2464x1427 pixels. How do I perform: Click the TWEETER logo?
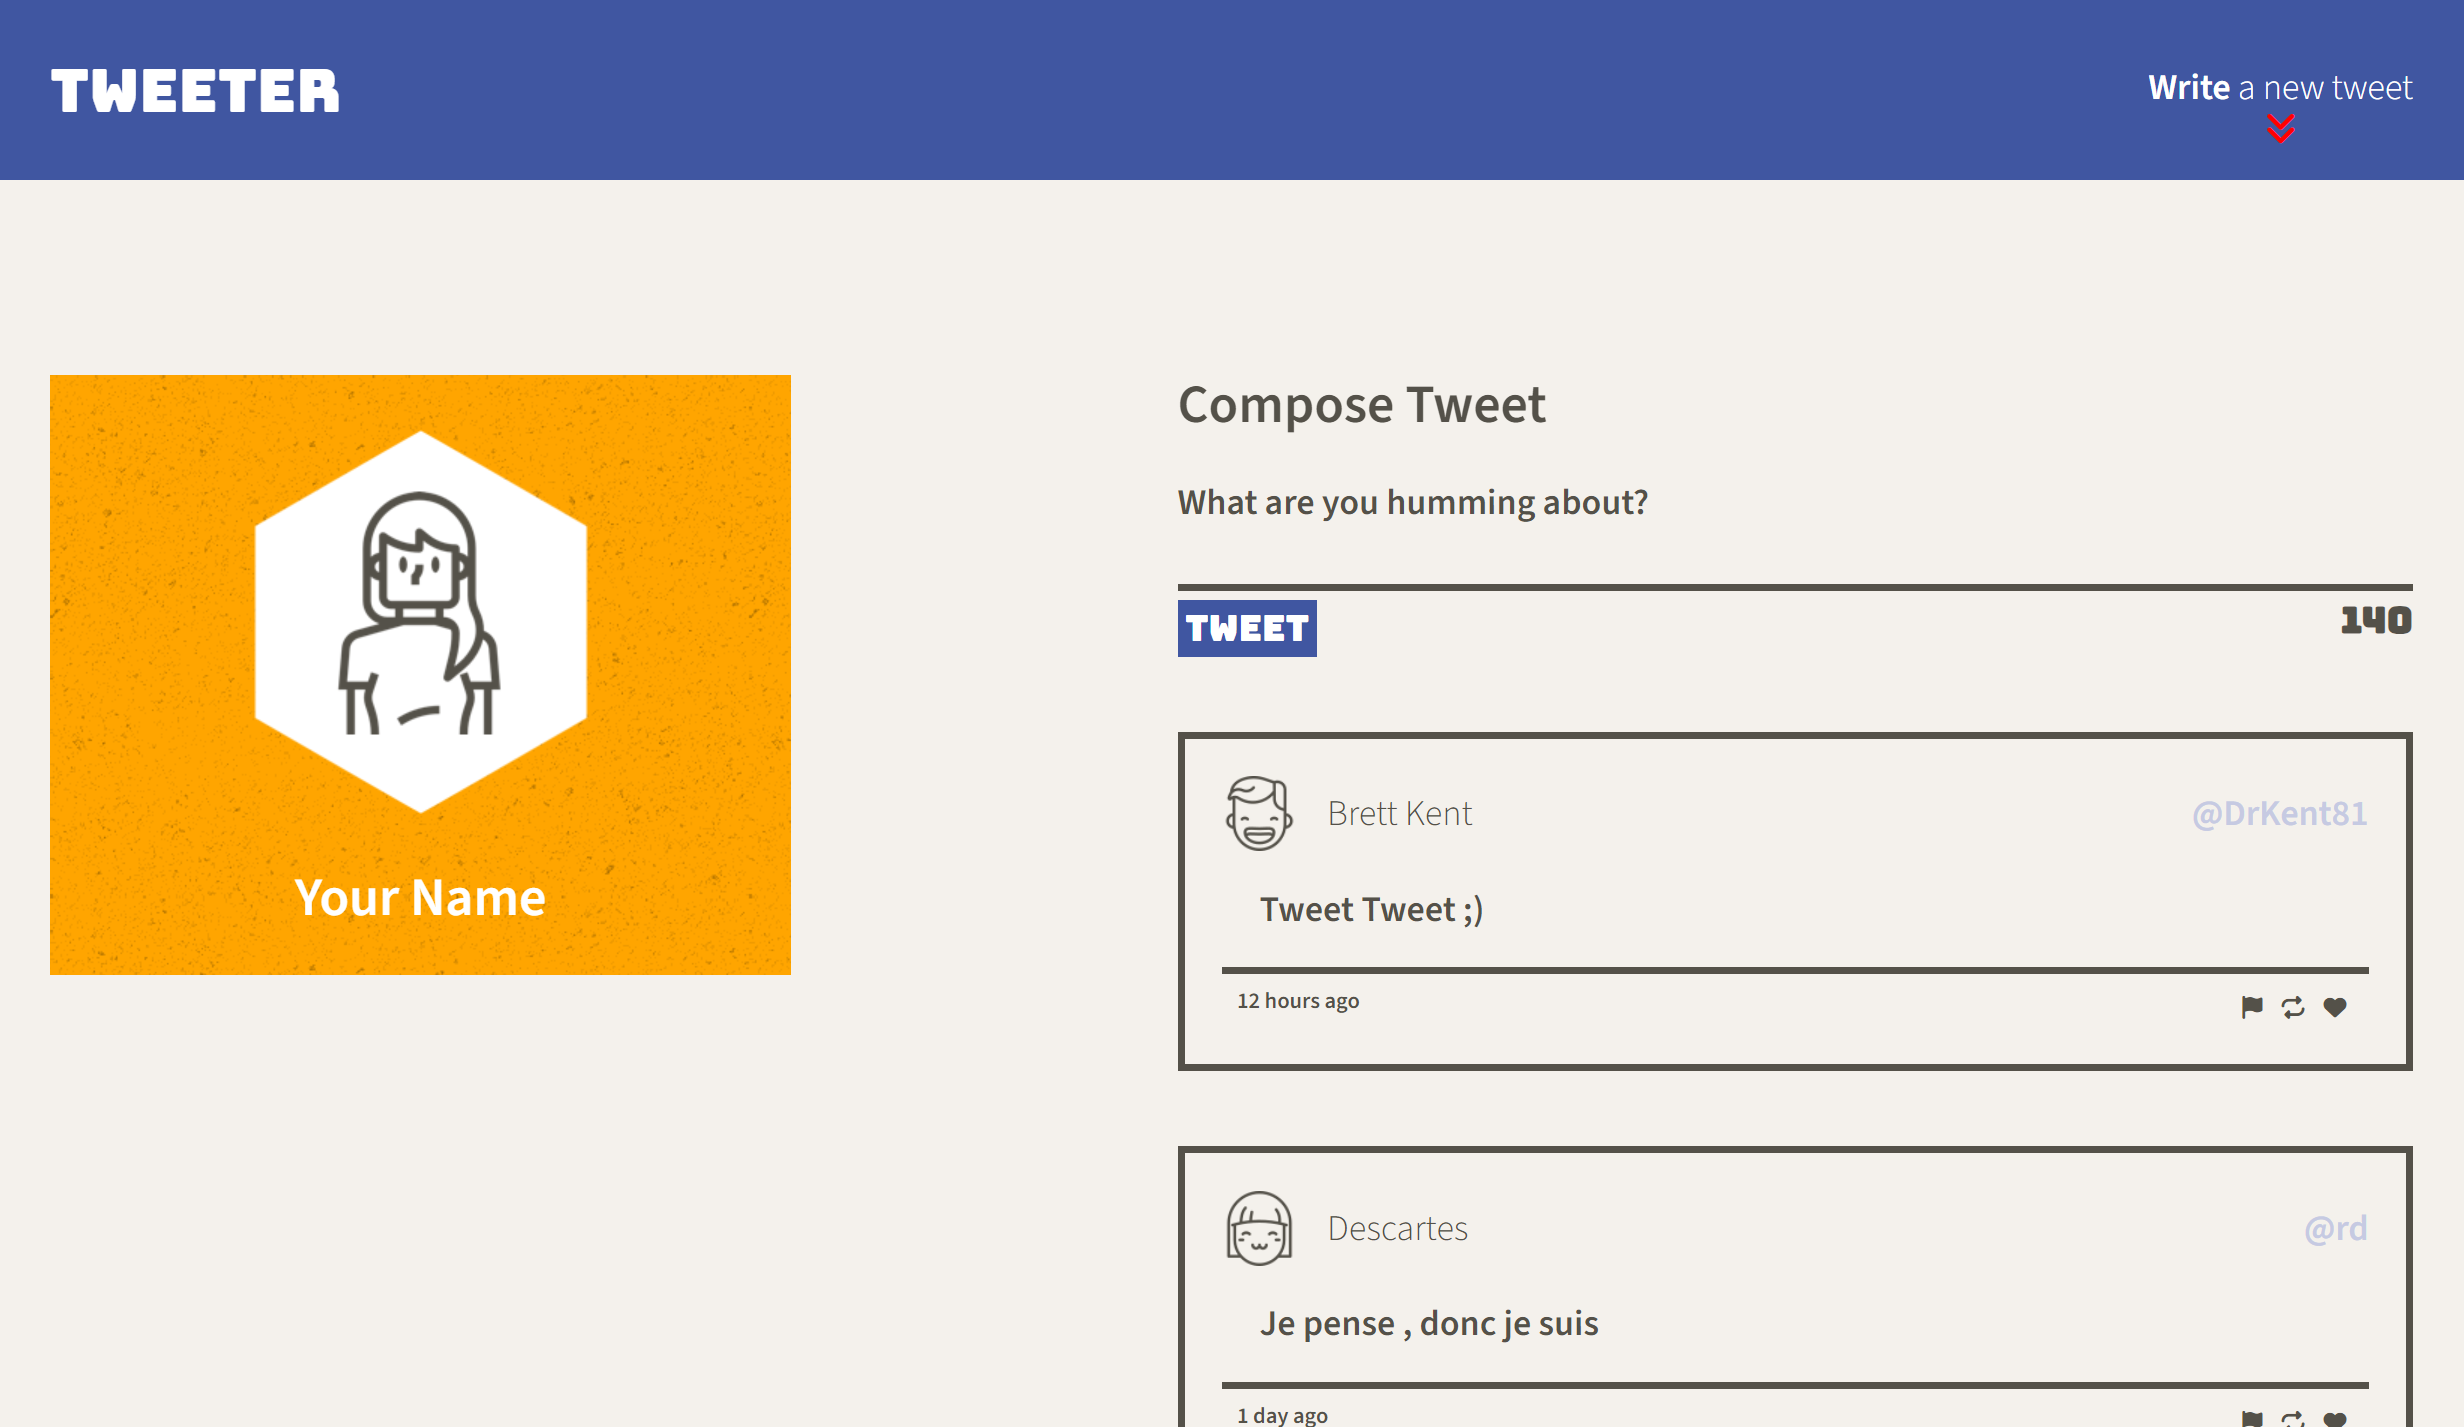point(195,91)
